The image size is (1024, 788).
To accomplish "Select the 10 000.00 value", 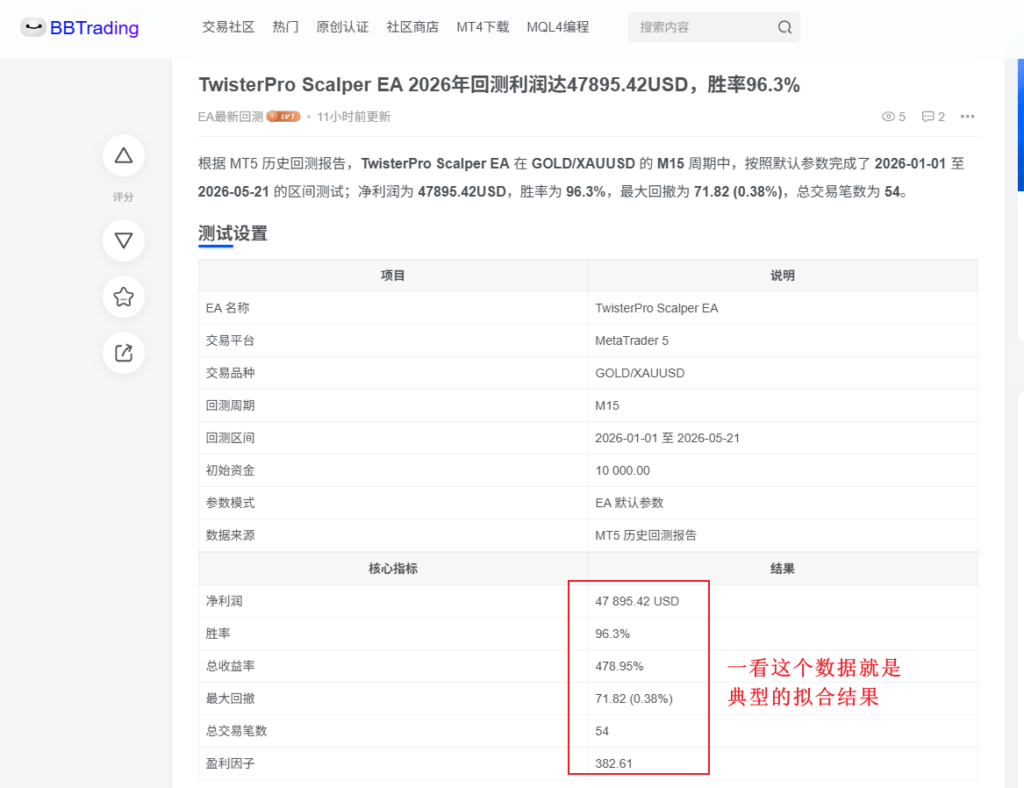I will [622, 471].
